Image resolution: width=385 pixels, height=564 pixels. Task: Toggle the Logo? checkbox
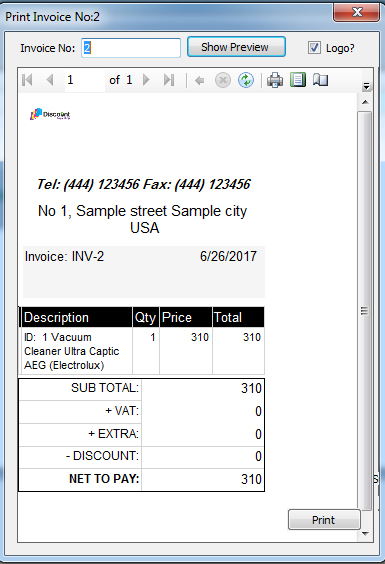pyautogui.click(x=314, y=47)
